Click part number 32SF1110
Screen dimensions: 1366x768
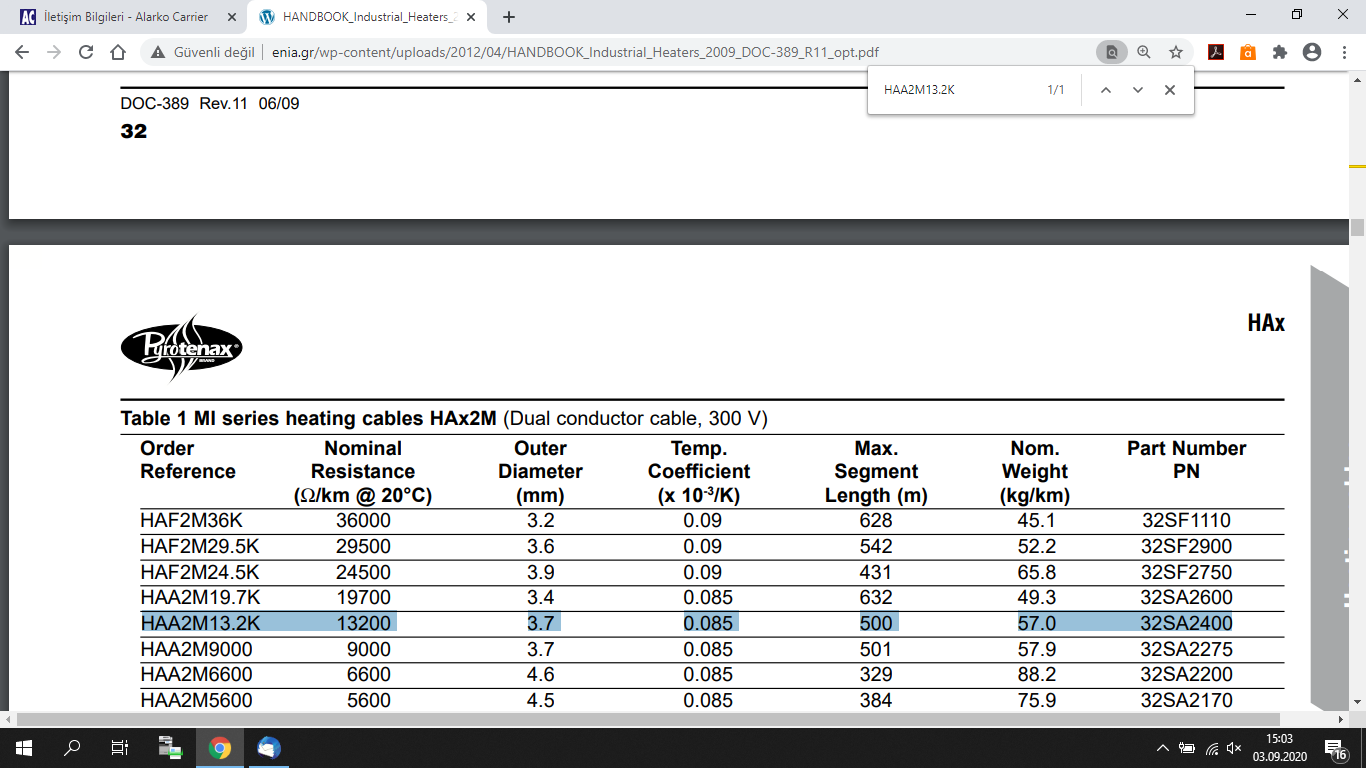point(1187,521)
